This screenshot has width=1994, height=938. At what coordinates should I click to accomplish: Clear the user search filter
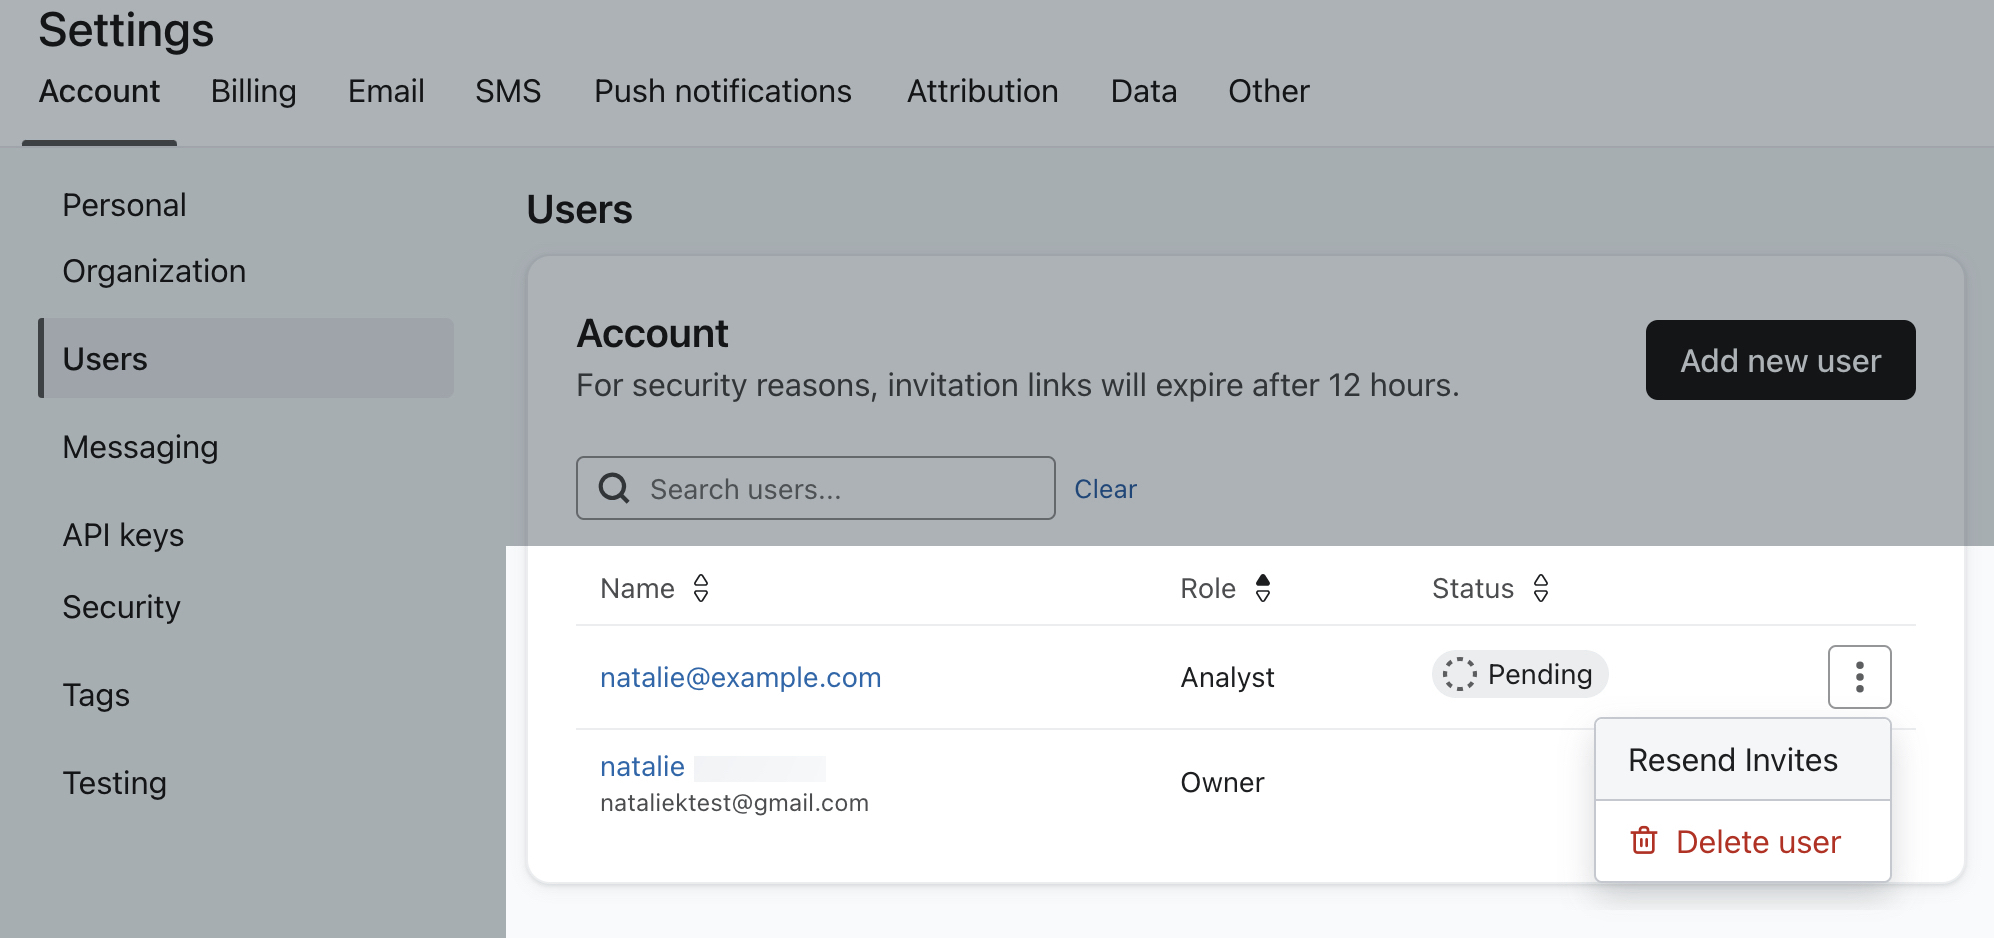pyautogui.click(x=1105, y=488)
